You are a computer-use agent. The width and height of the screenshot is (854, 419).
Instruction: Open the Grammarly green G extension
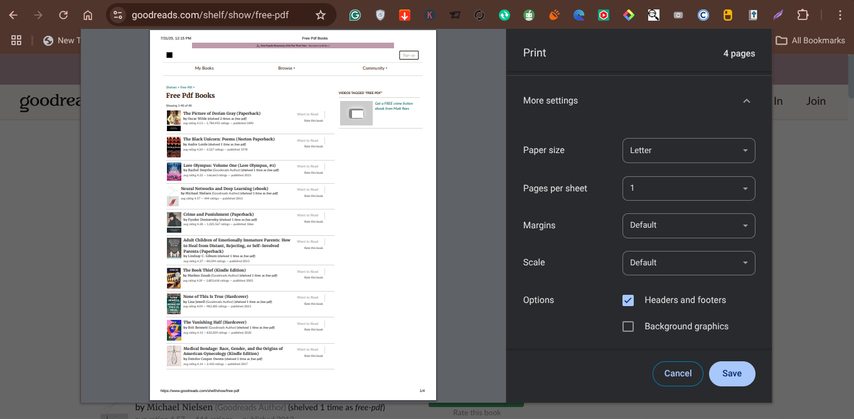point(355,15)
